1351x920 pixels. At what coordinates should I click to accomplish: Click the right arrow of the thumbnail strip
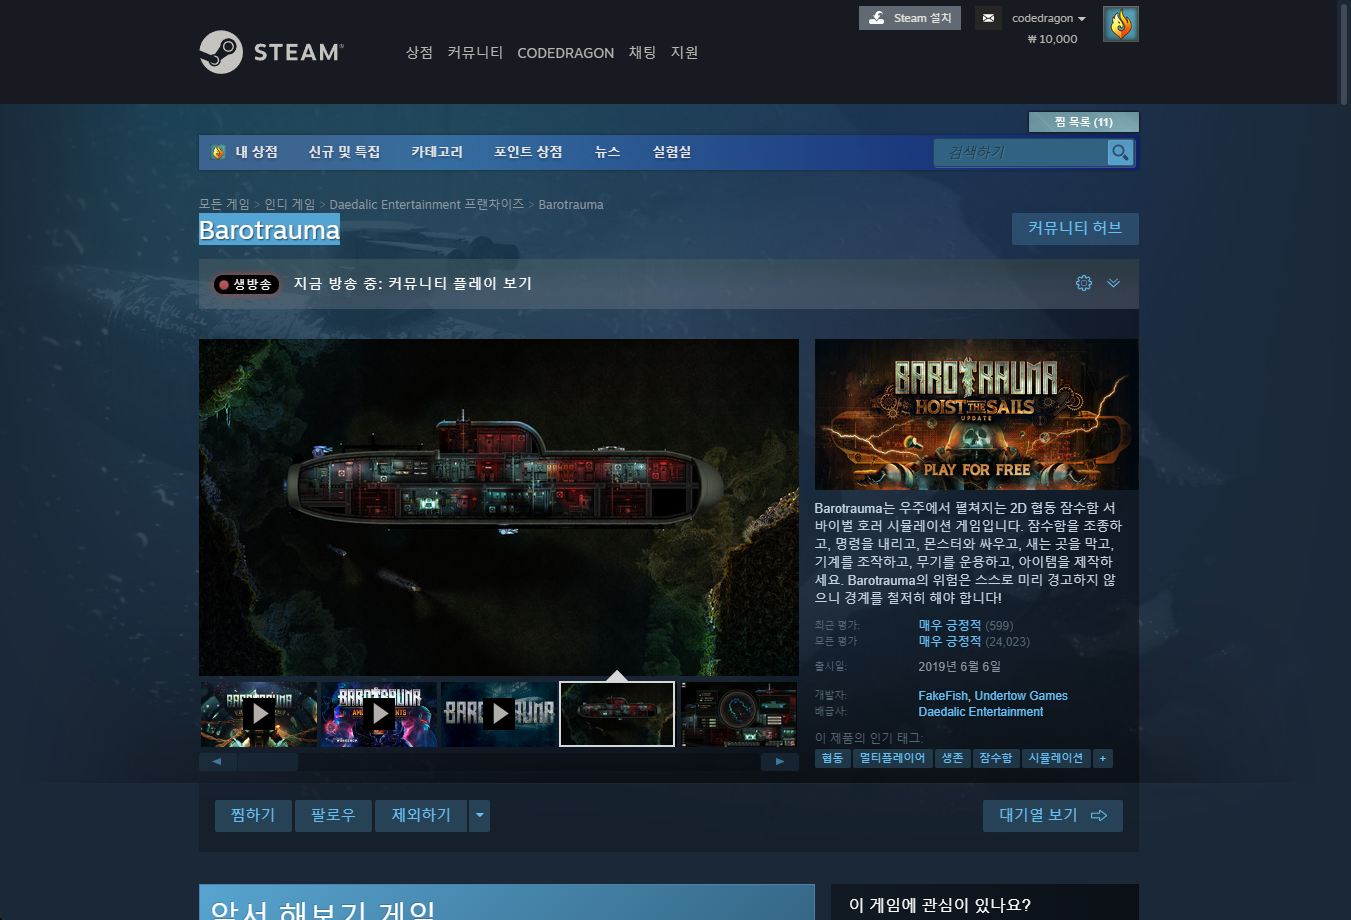click(780, 762)
